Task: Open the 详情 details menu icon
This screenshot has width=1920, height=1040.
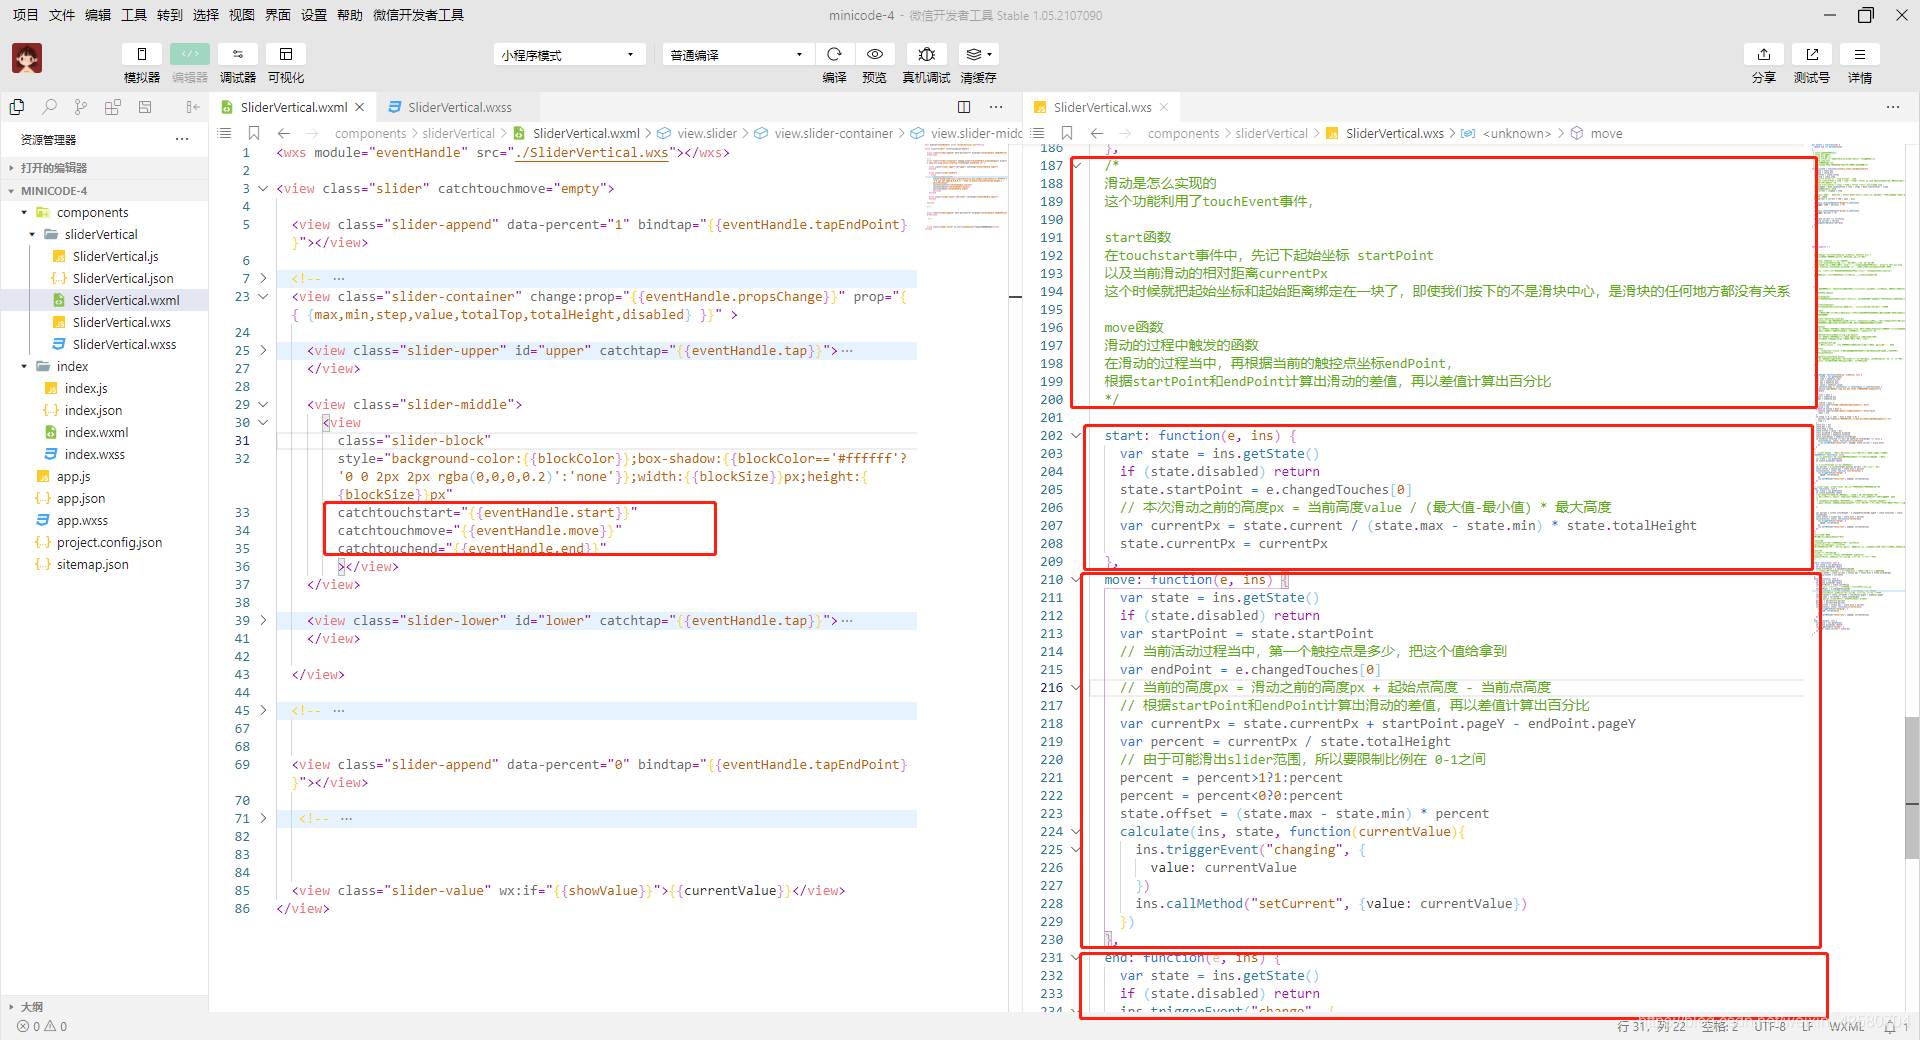Action: tap(1860, 54)
